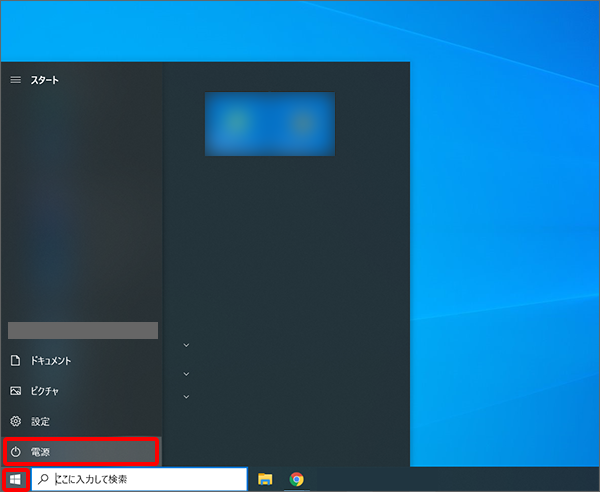The height and width of the screenshot is (492, 600).
Task: Open the 電源 menu via its text
Action: [x=41, y=453]
